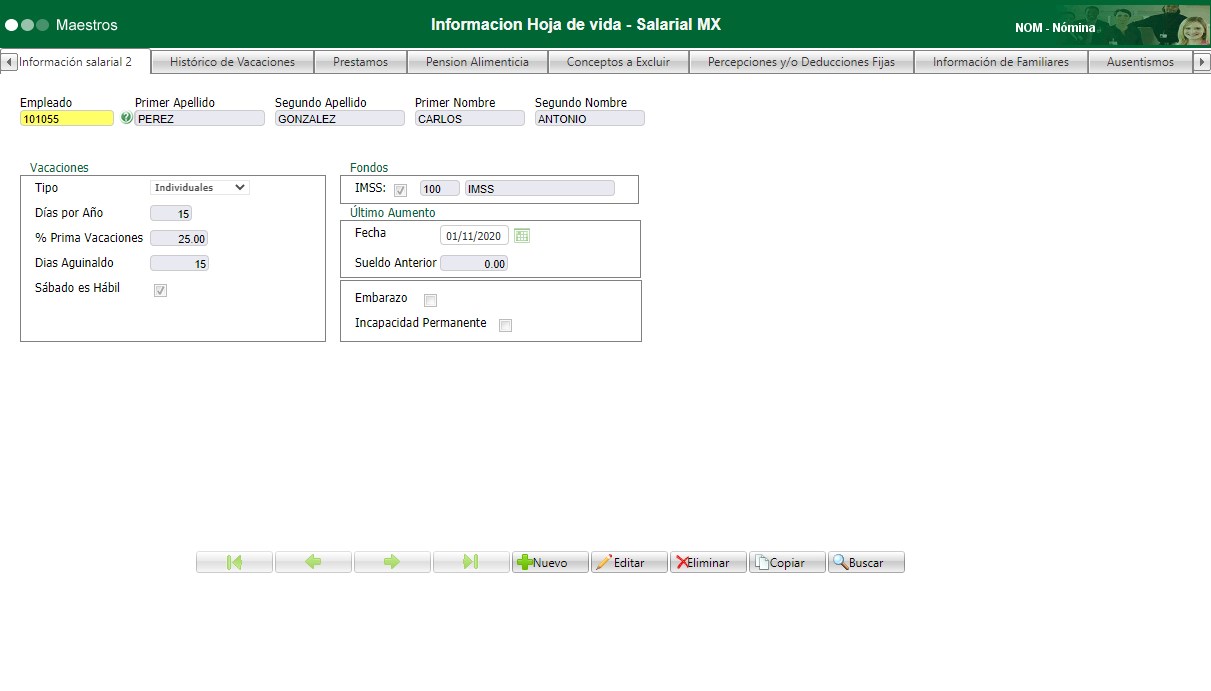Click % Prima Vacaciones field
Image resolution: width=1211 pixels, height=691 pixels.
(179, 239)
